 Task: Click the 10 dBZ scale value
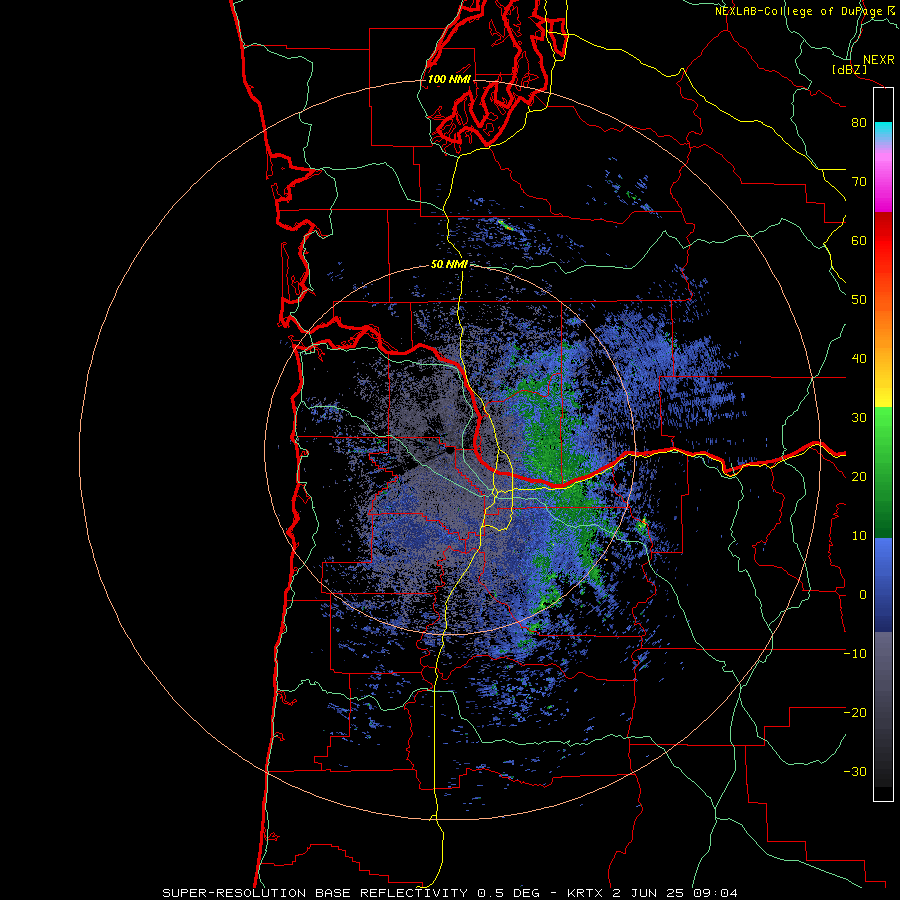tap(859, 536)
